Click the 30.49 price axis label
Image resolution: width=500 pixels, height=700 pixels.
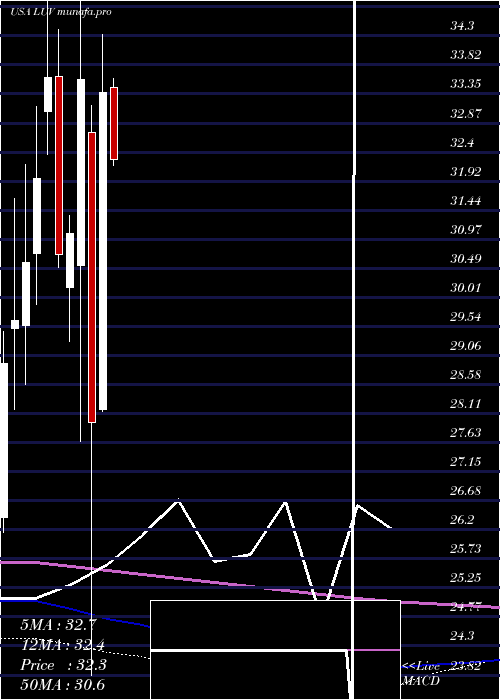466,259
